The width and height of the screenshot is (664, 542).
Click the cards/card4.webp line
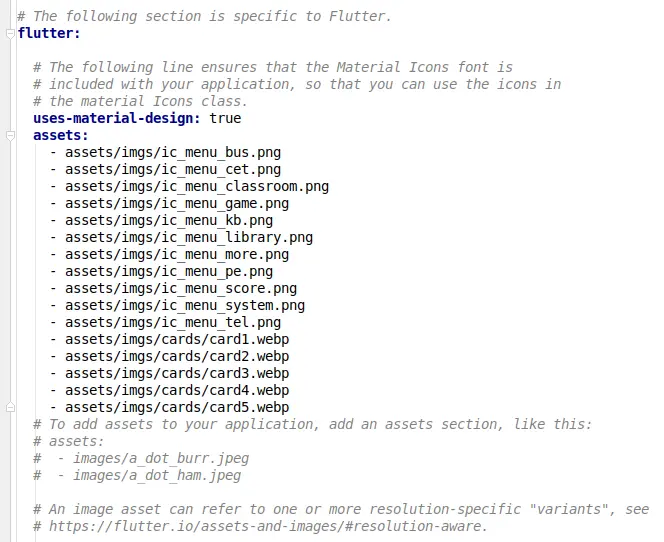(x=169, y=390)
